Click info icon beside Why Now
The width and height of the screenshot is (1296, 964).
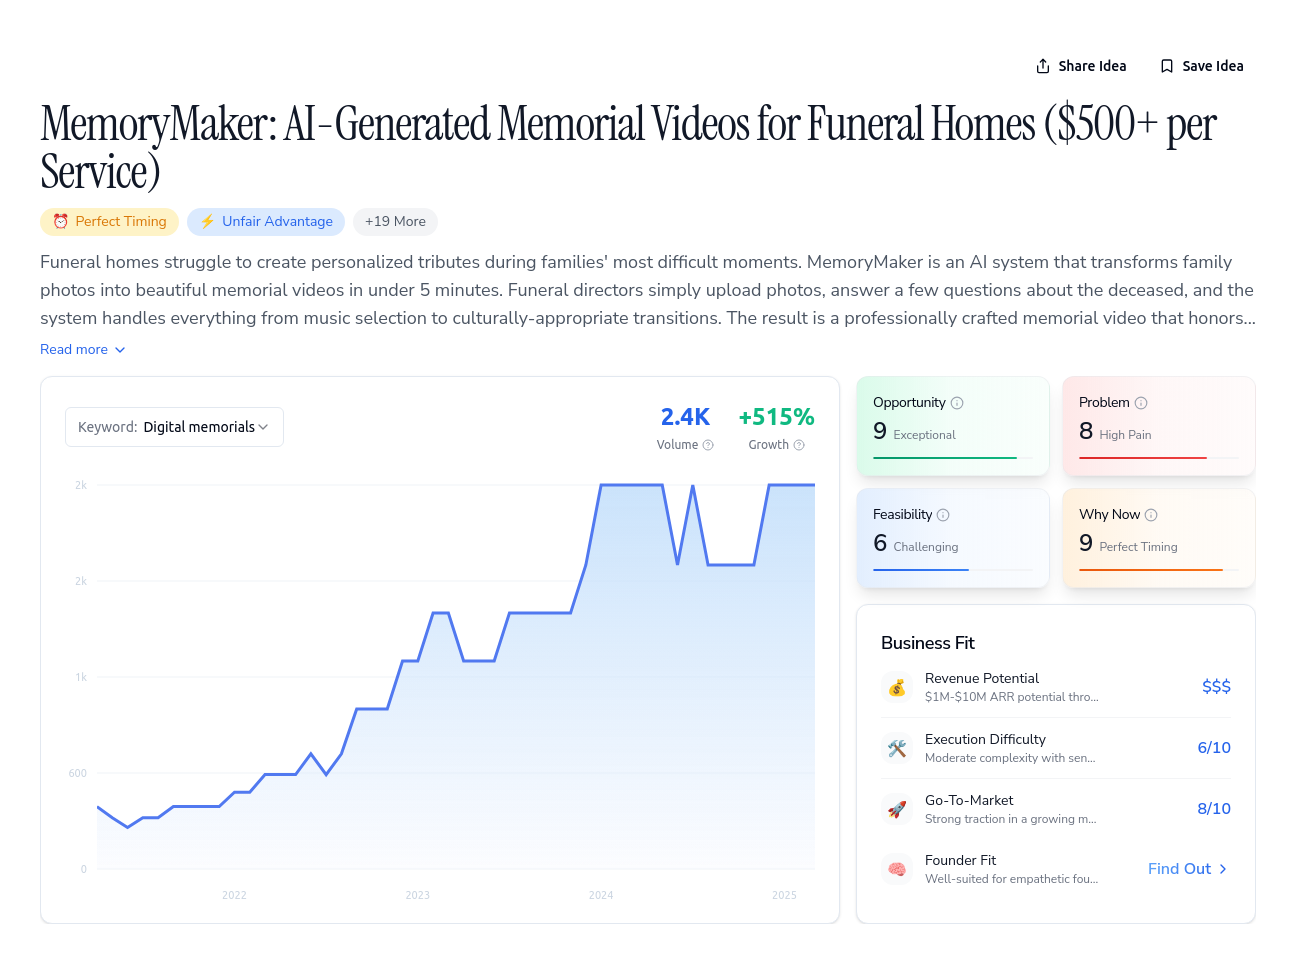pos(1151,515)
